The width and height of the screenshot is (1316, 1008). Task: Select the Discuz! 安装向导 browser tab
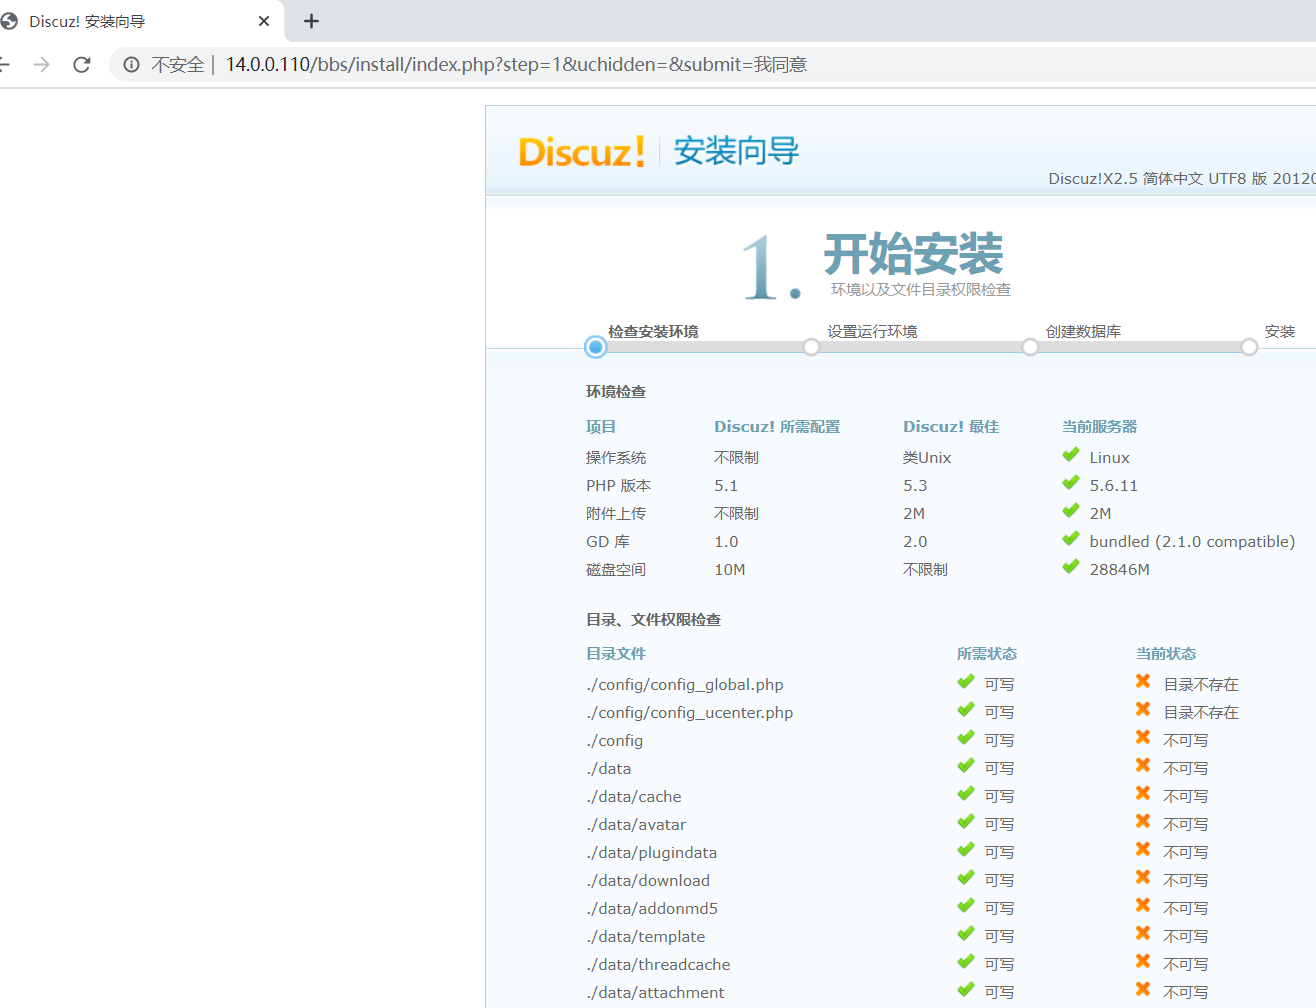click(x=140, y=21)
